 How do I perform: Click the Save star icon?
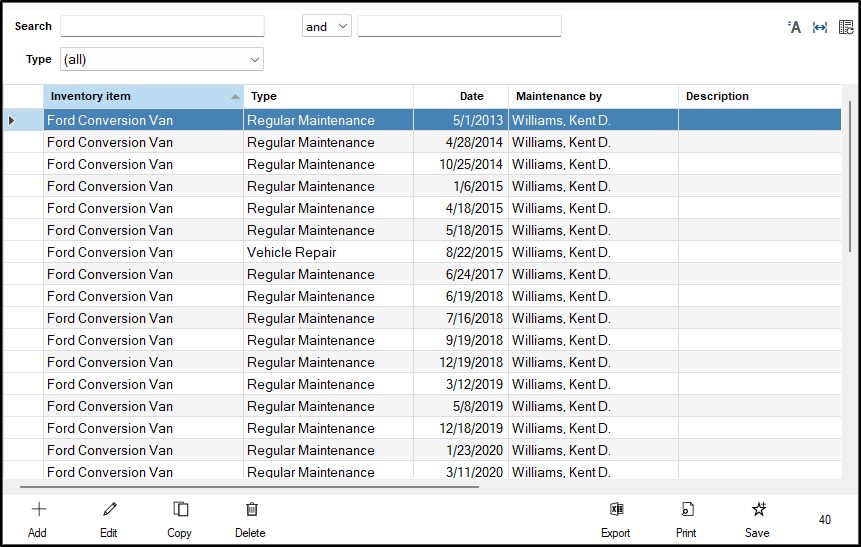coord(759,509)
